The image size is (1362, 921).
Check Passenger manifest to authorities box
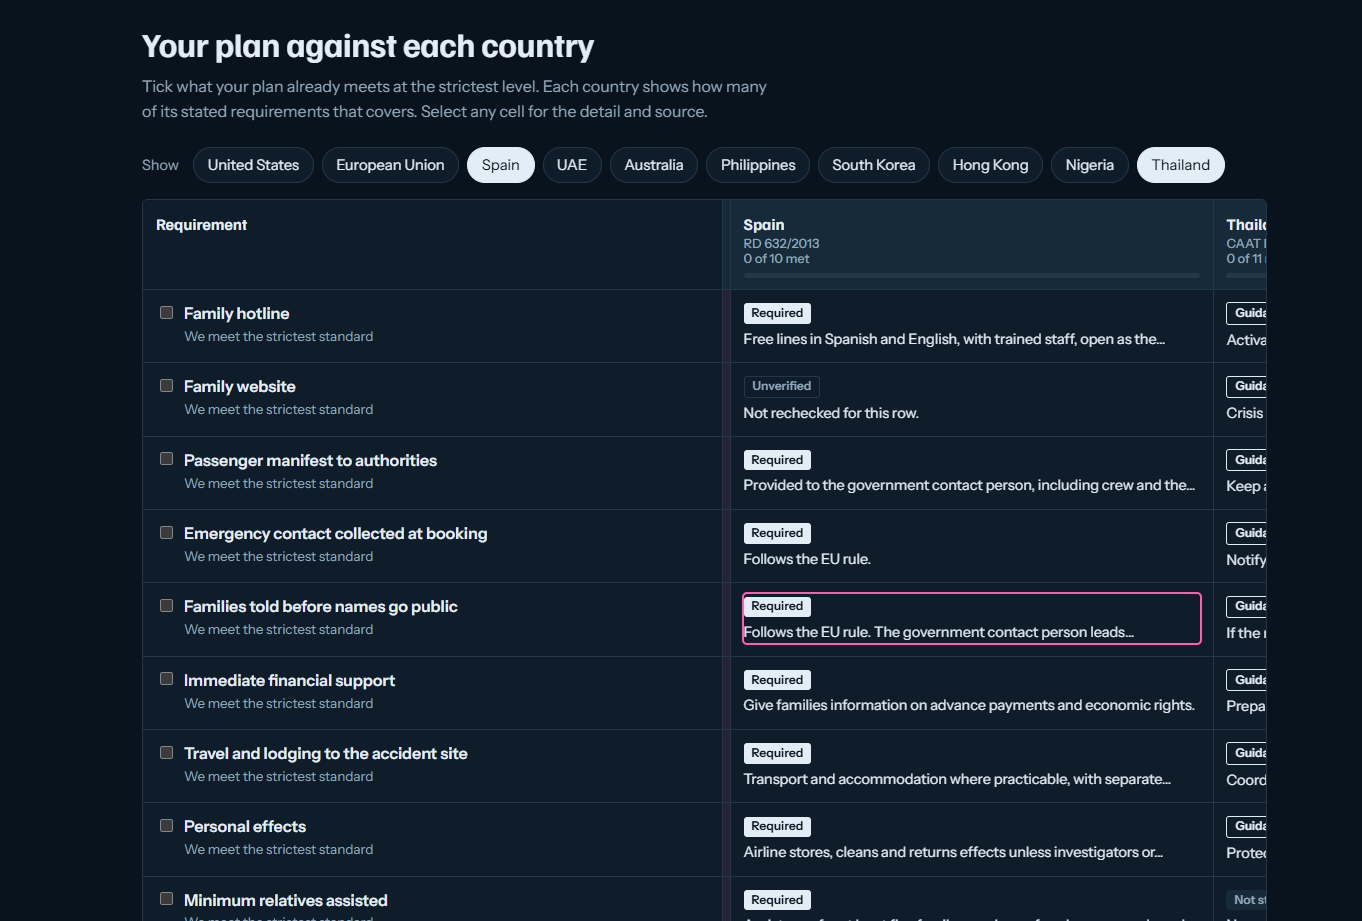[167, 459]
